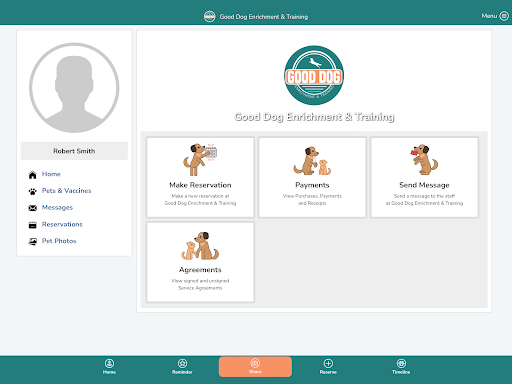Click "View signed and unsigned" description
This screenshot has height=384, width=512.
click(x=200, y=281)
